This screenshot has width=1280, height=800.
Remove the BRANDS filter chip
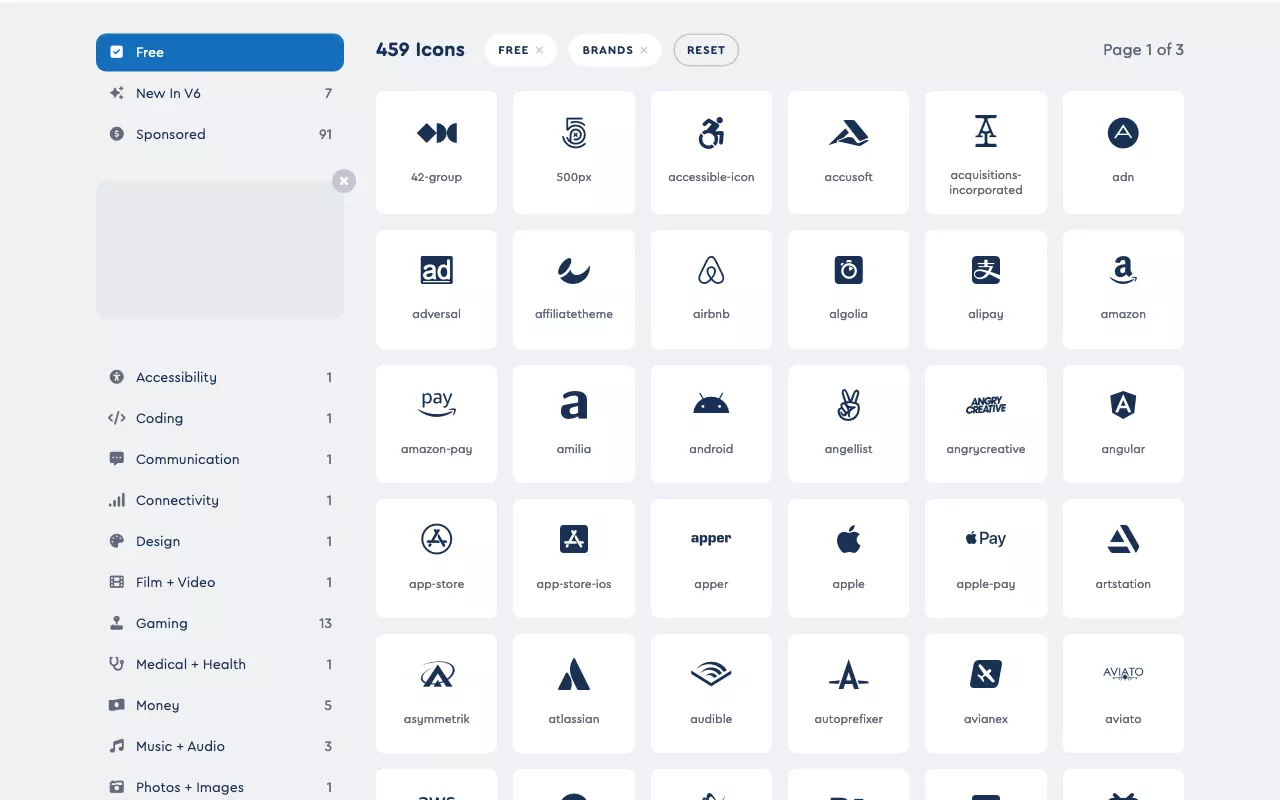(644, 50)
